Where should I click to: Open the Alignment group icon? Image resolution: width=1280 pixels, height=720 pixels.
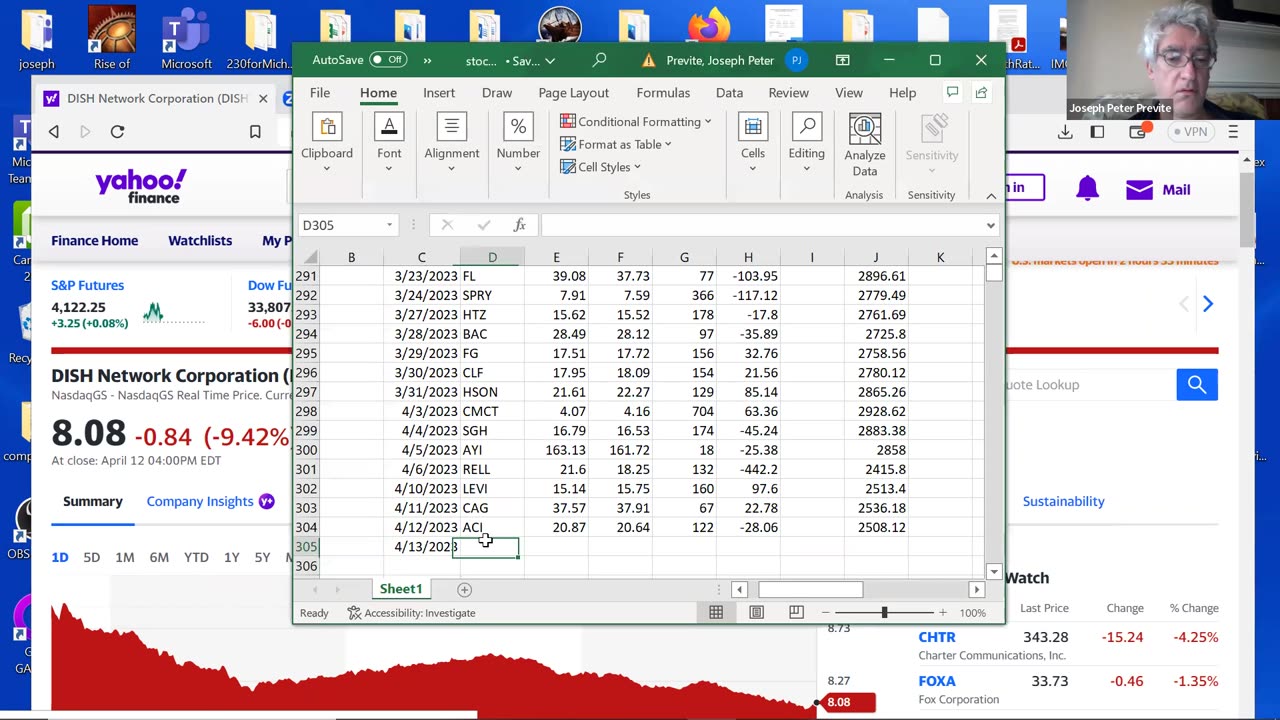pyautogui.click(x=451, y=127)
